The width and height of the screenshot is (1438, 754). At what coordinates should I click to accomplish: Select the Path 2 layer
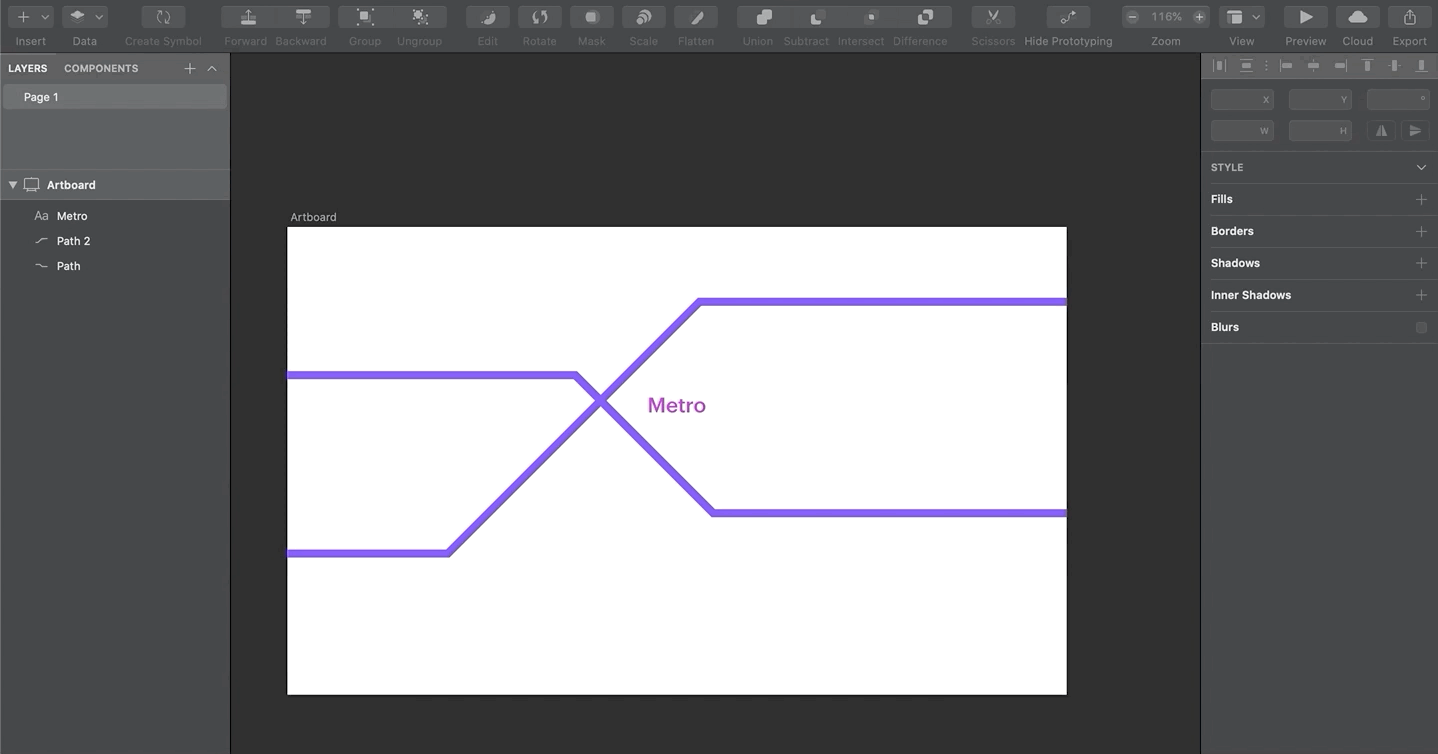coord(74,240)
